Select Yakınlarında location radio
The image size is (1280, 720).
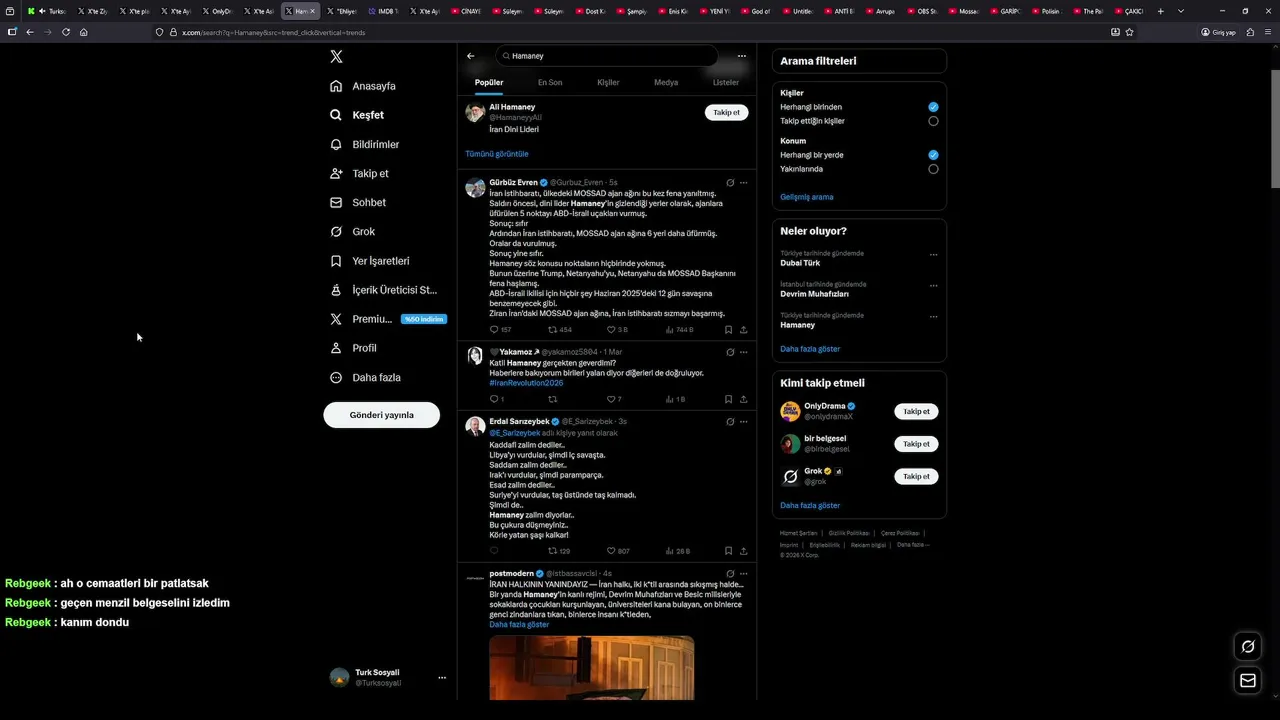tap(933, 169)
